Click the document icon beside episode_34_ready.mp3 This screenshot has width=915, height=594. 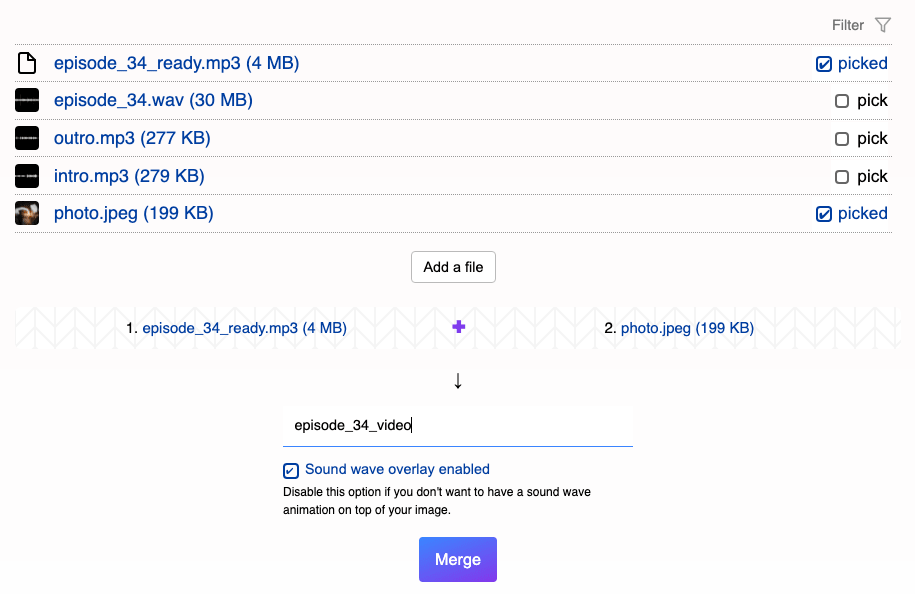(x=27, y=63)
